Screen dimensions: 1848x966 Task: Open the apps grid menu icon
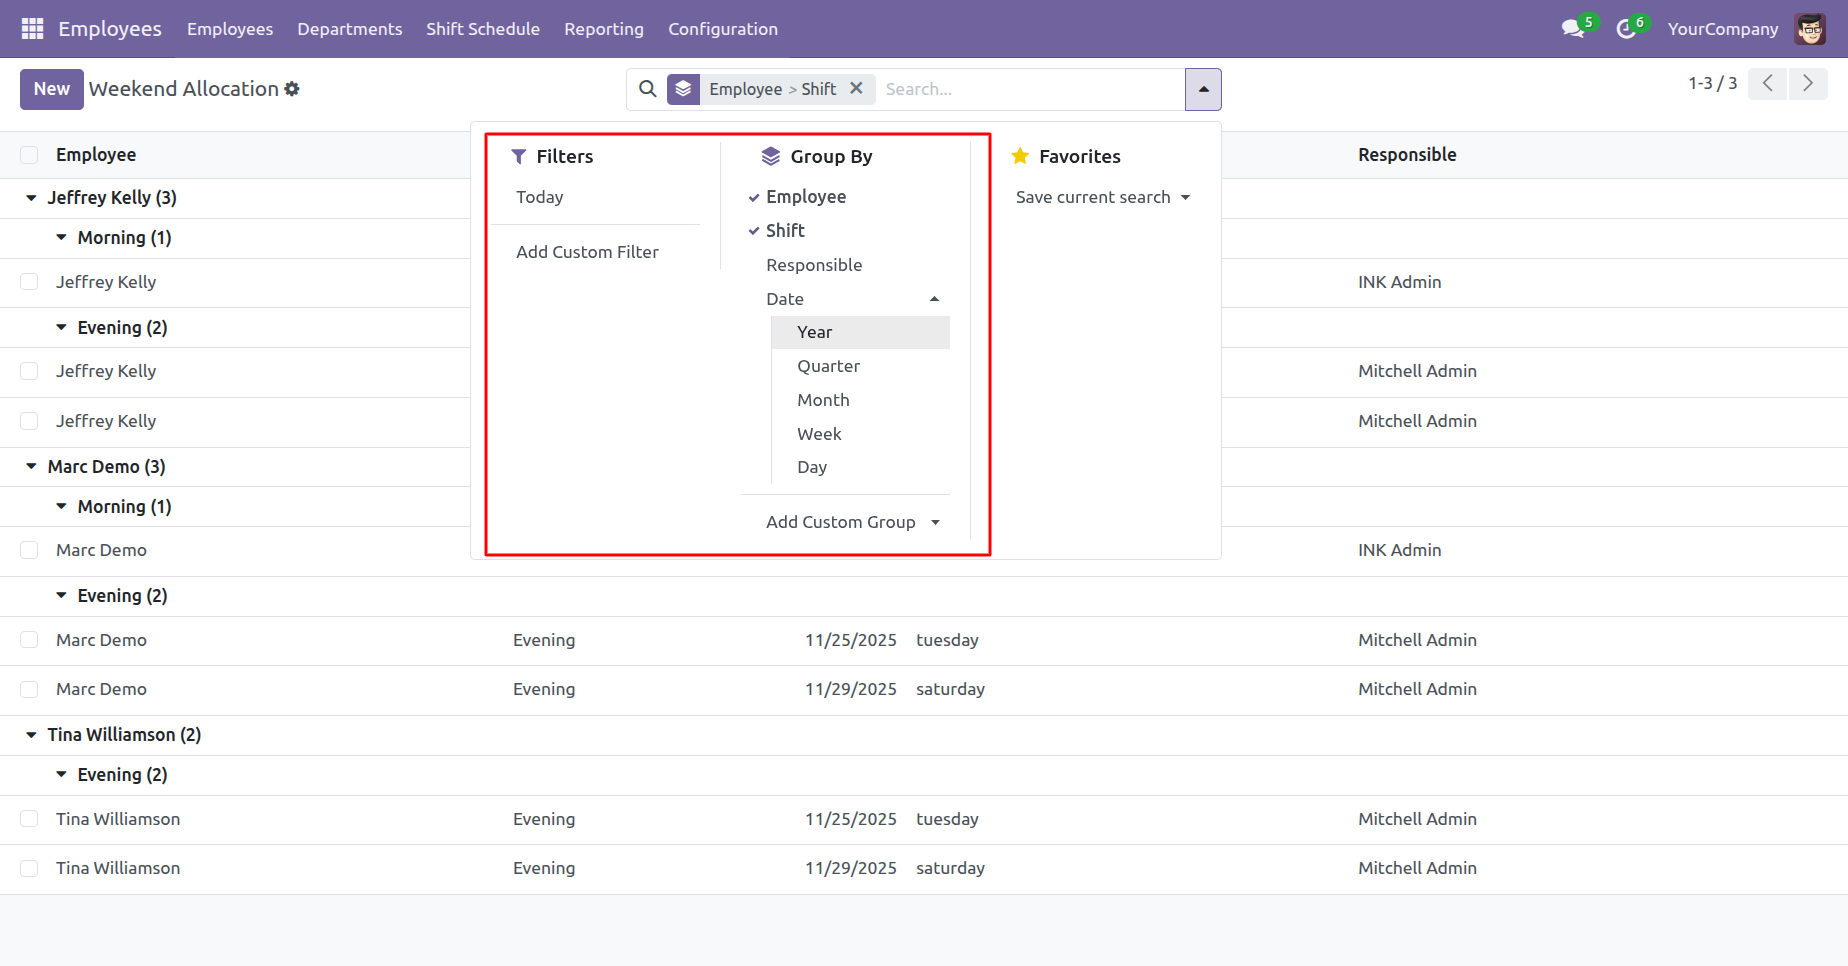pos(32,29)
